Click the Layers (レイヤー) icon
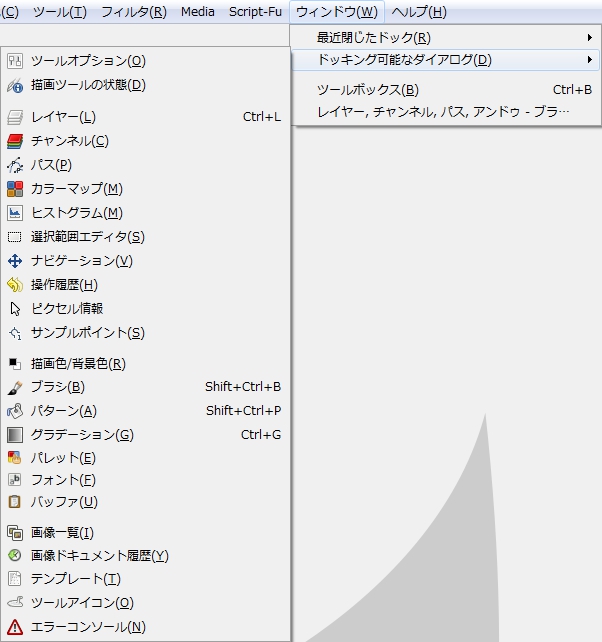Screen dimensions: 602x642 click(15, 117)
